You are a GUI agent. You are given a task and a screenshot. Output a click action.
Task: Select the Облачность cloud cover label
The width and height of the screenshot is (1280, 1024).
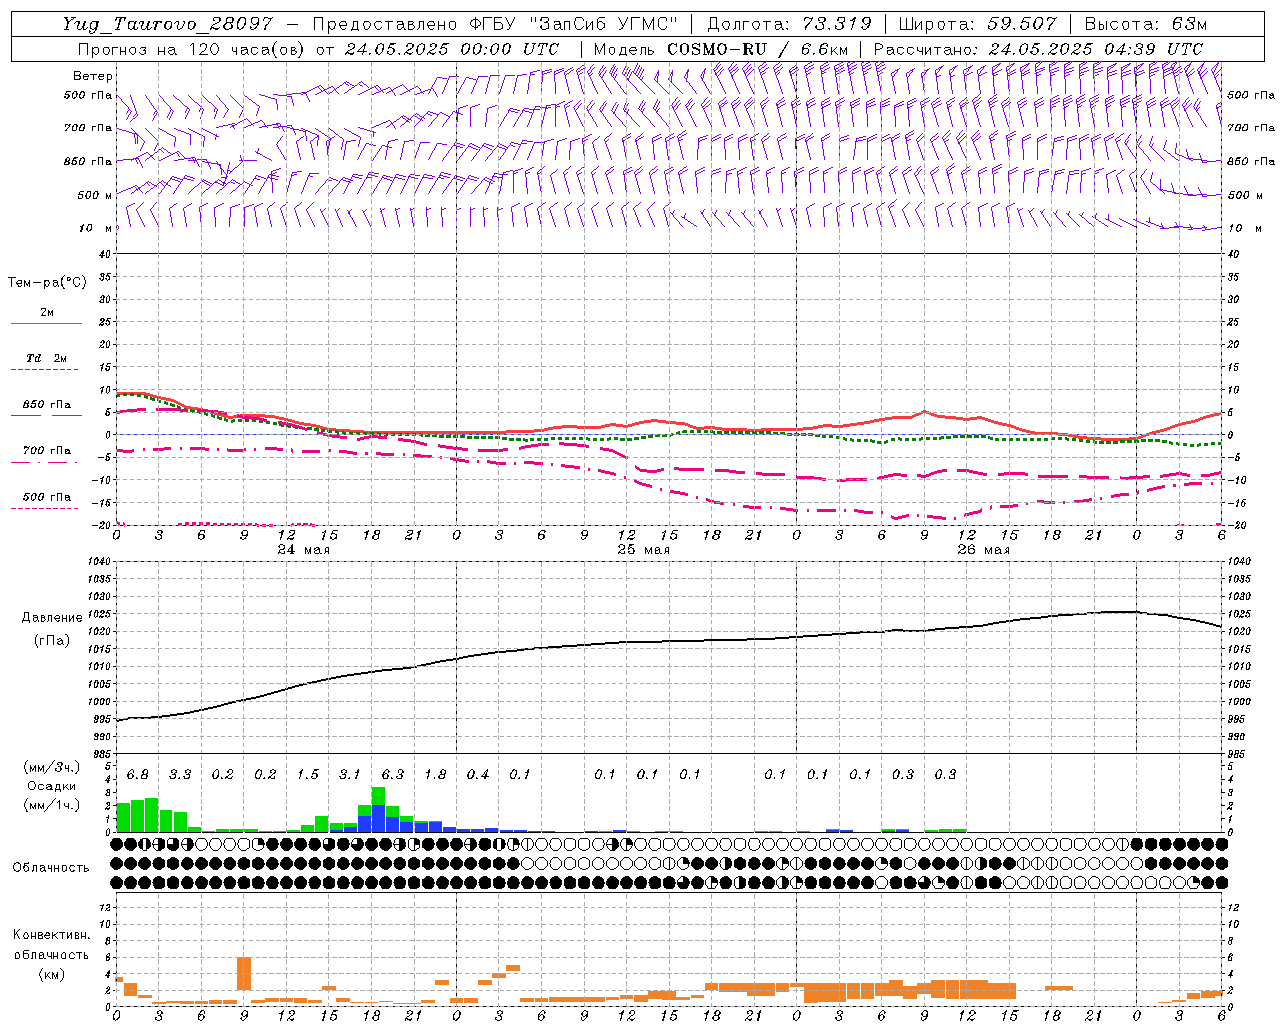[x=51, y=868]
